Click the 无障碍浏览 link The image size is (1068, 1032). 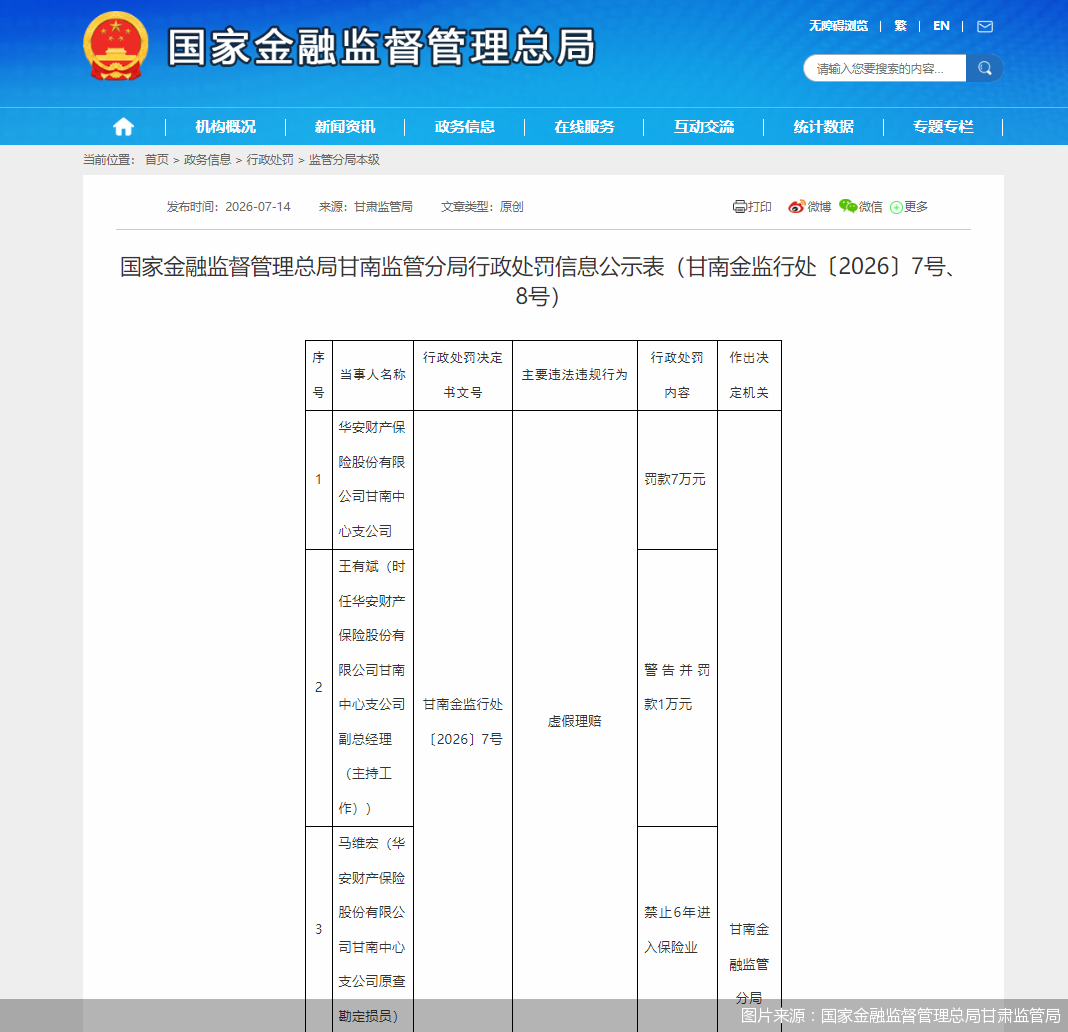pos(838,26)
